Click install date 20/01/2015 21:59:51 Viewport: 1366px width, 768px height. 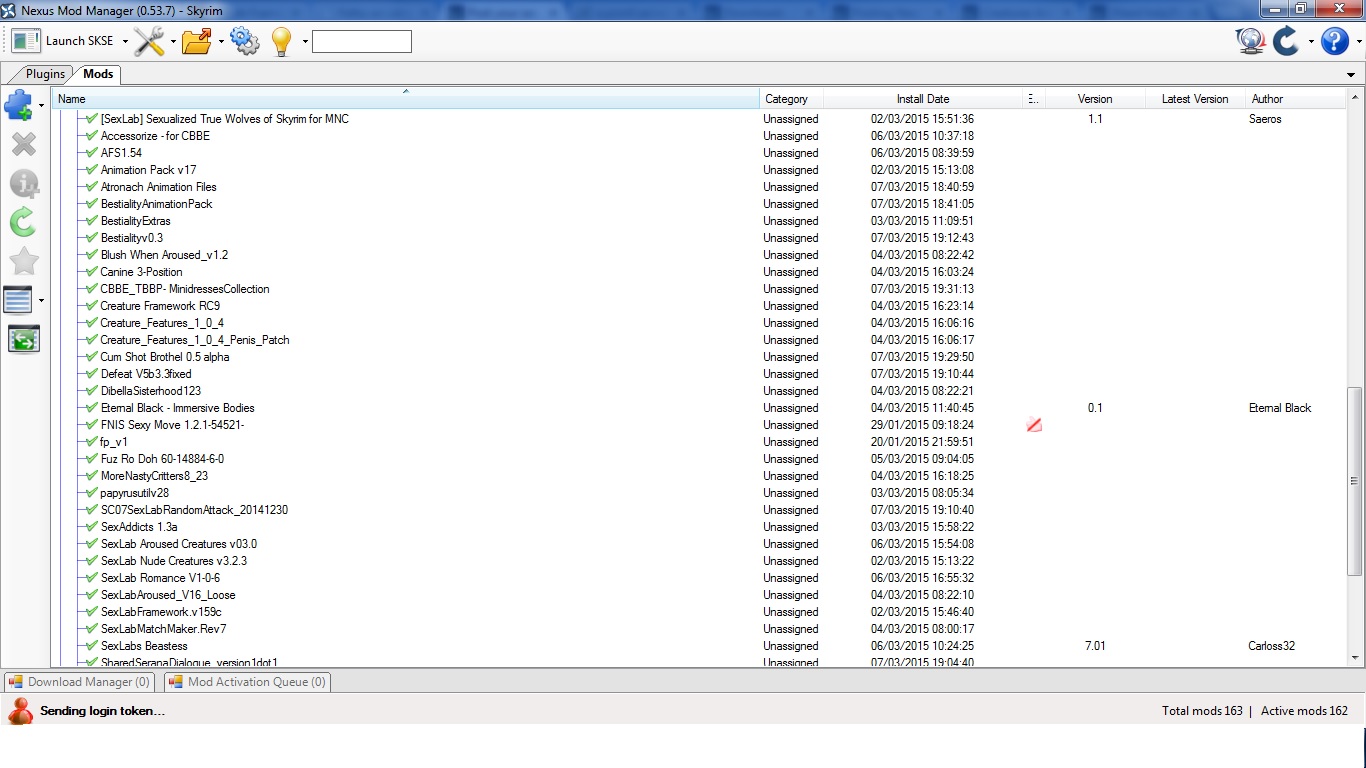922,442
